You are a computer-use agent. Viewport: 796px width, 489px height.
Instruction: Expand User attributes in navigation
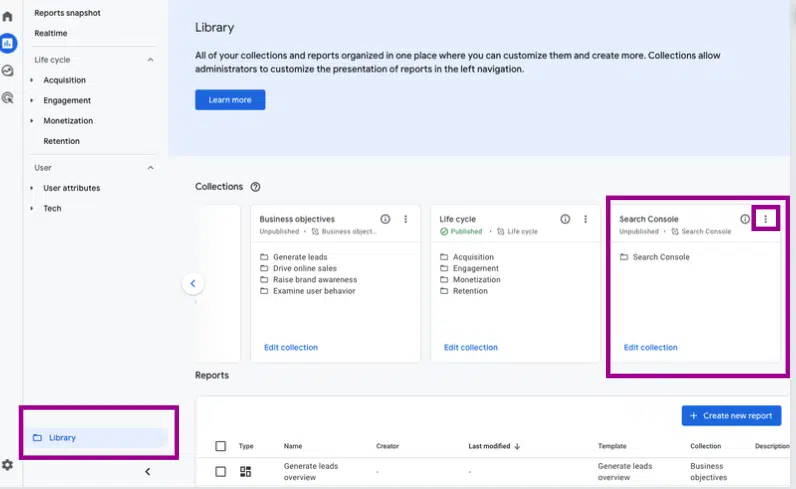[x=31, y=188]
